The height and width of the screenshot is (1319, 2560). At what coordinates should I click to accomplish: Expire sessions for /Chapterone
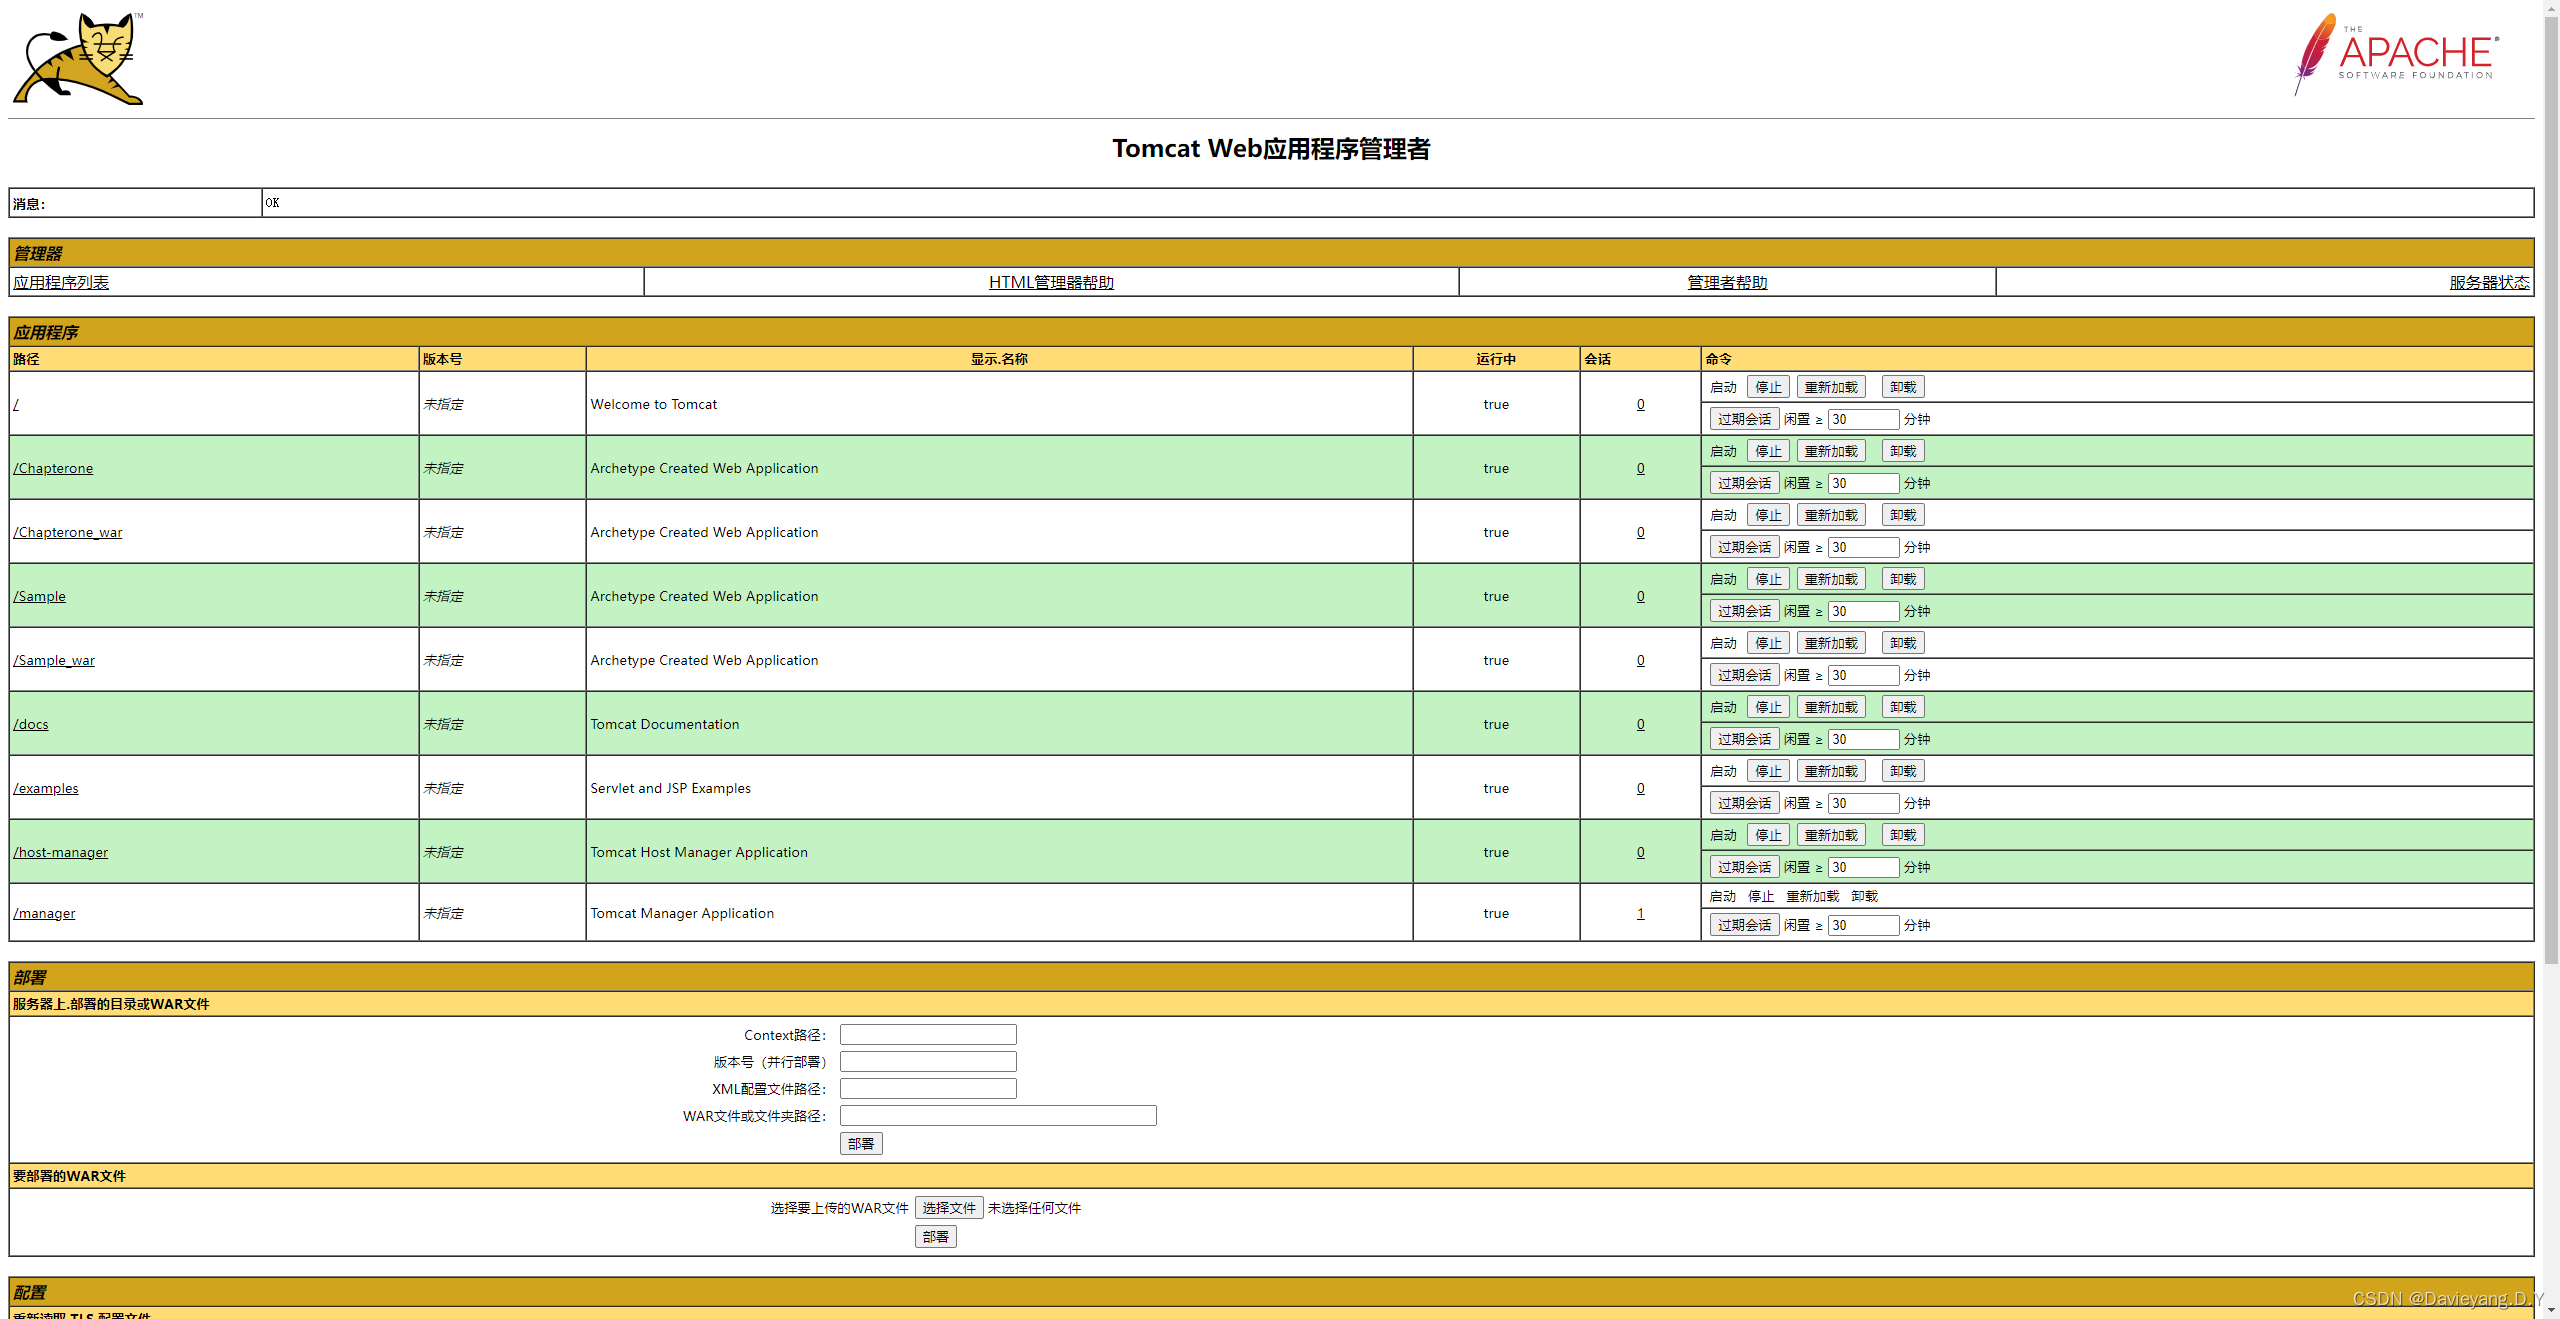click(x=1744, y=483)
